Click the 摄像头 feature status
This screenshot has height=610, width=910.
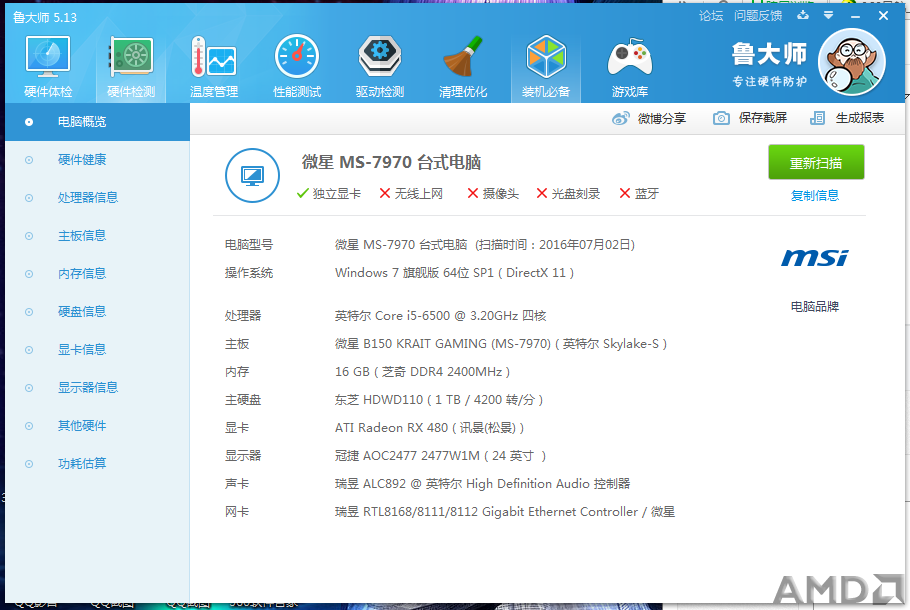(x=493, y=193)
